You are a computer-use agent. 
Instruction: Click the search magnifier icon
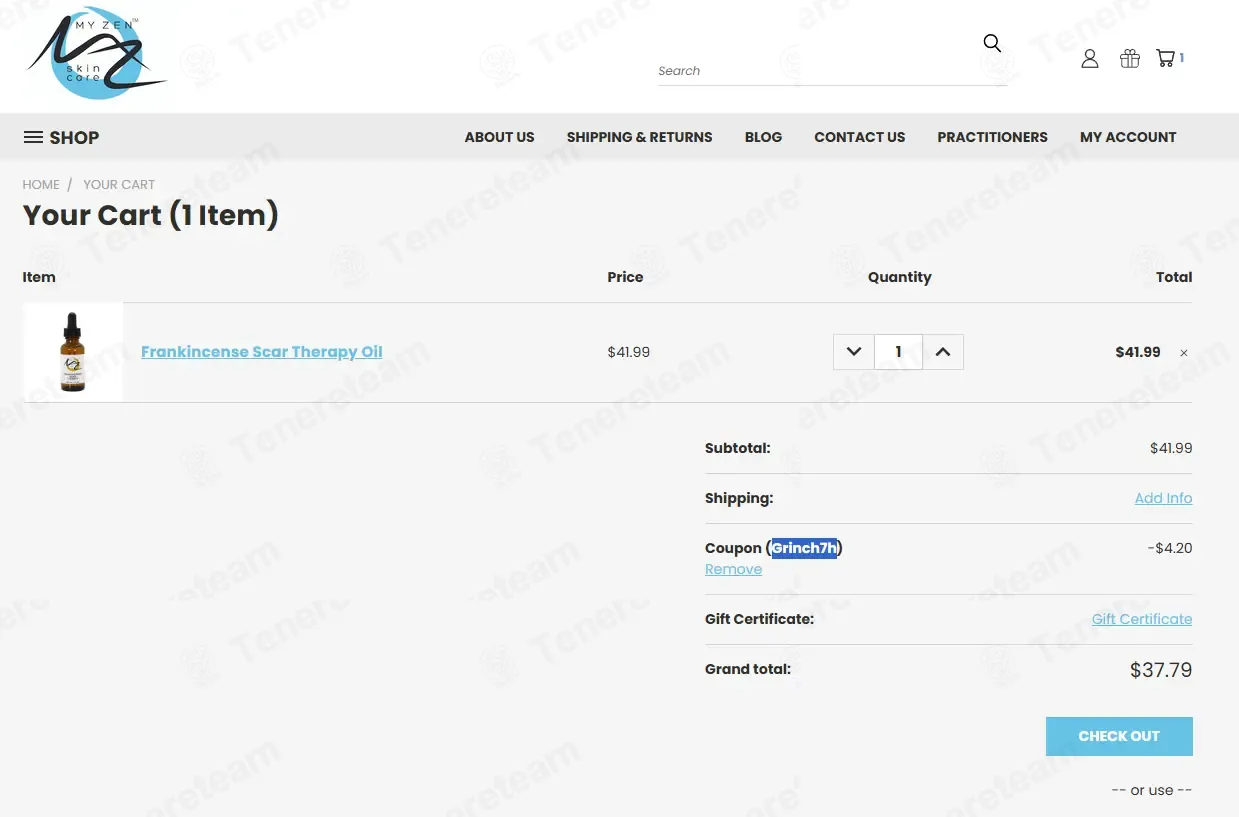992,43
